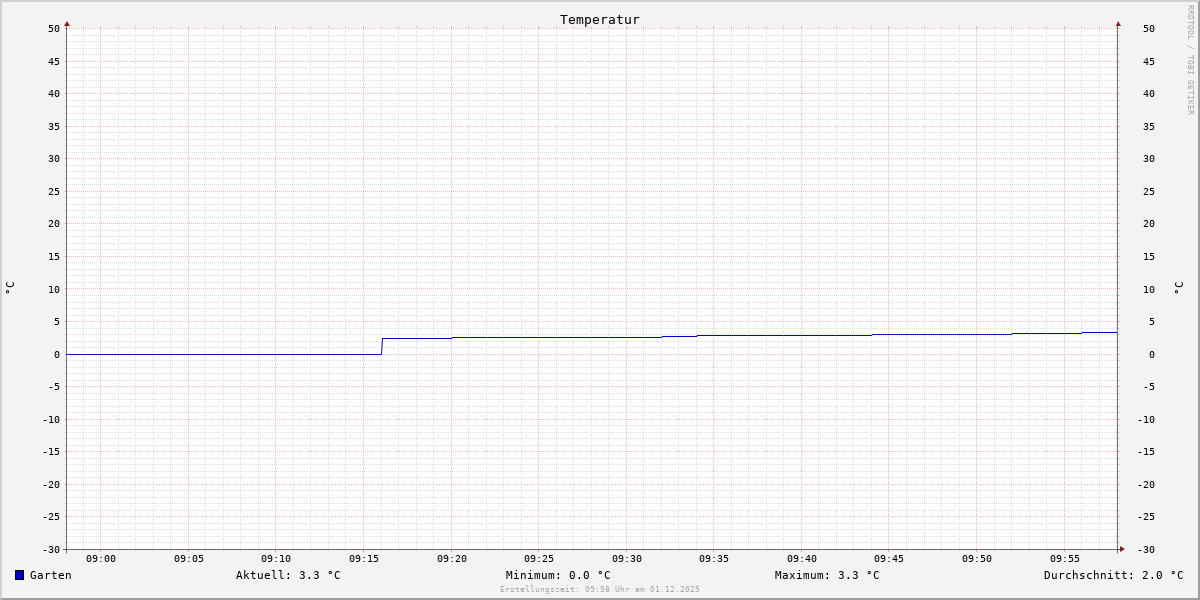The width and height of the screenshot is (1200, 600).
Task: Click the 09:05 time axis label
Action: 189,559
